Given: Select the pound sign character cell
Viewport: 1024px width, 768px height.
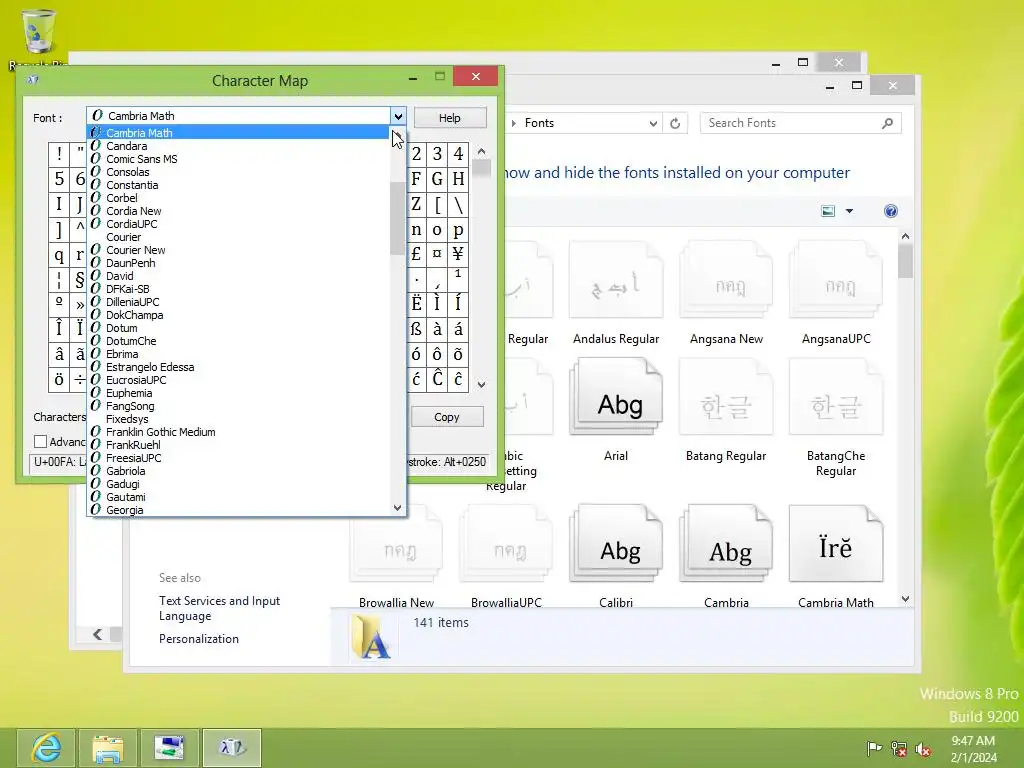Looking at the screenshot, I should pyautogui.click(x=416, y=254).
